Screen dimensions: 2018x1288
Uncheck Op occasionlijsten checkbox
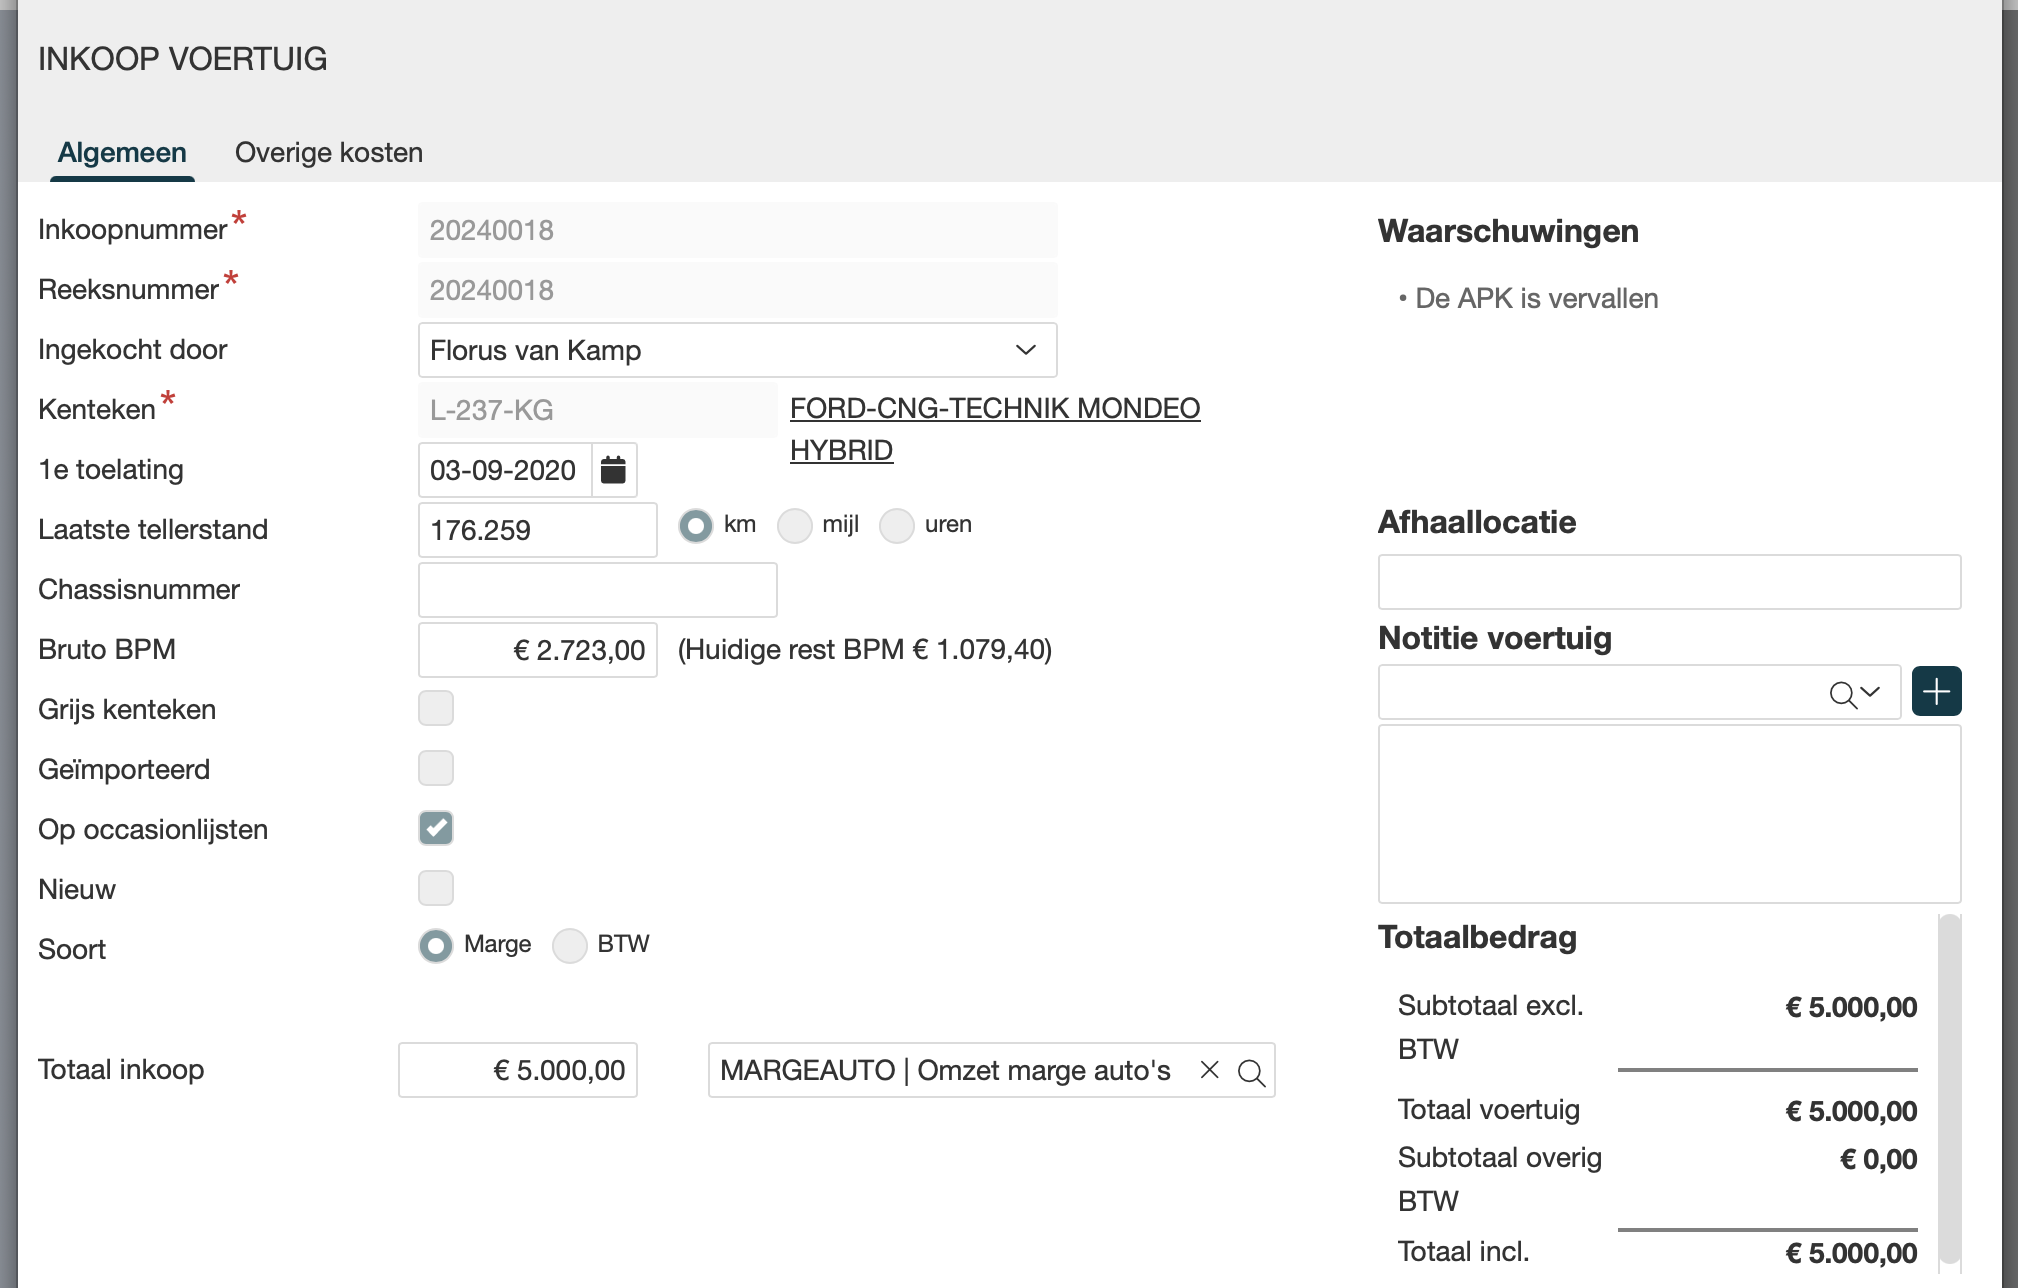[436, 828]
